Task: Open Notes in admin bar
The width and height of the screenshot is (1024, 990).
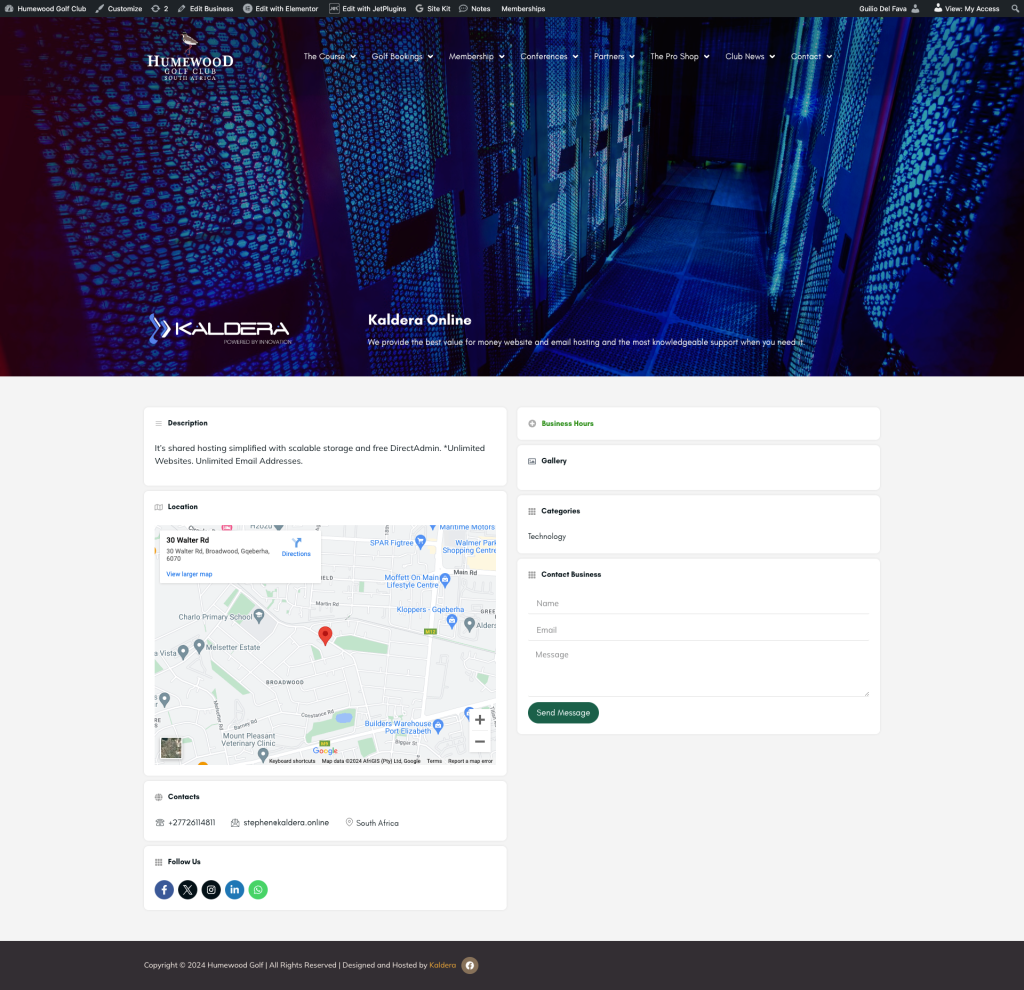Action: [475, 8]
